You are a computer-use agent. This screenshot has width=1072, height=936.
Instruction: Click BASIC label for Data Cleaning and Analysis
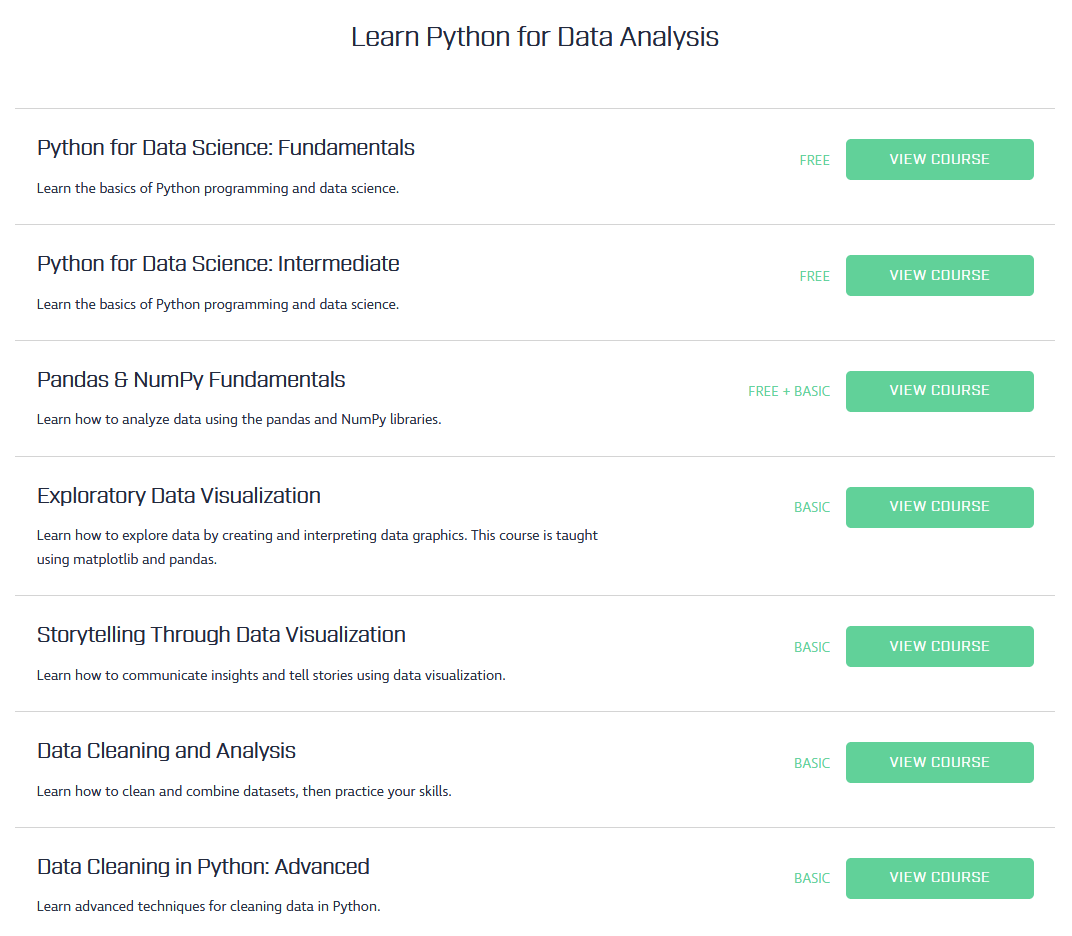coord(811,763)
